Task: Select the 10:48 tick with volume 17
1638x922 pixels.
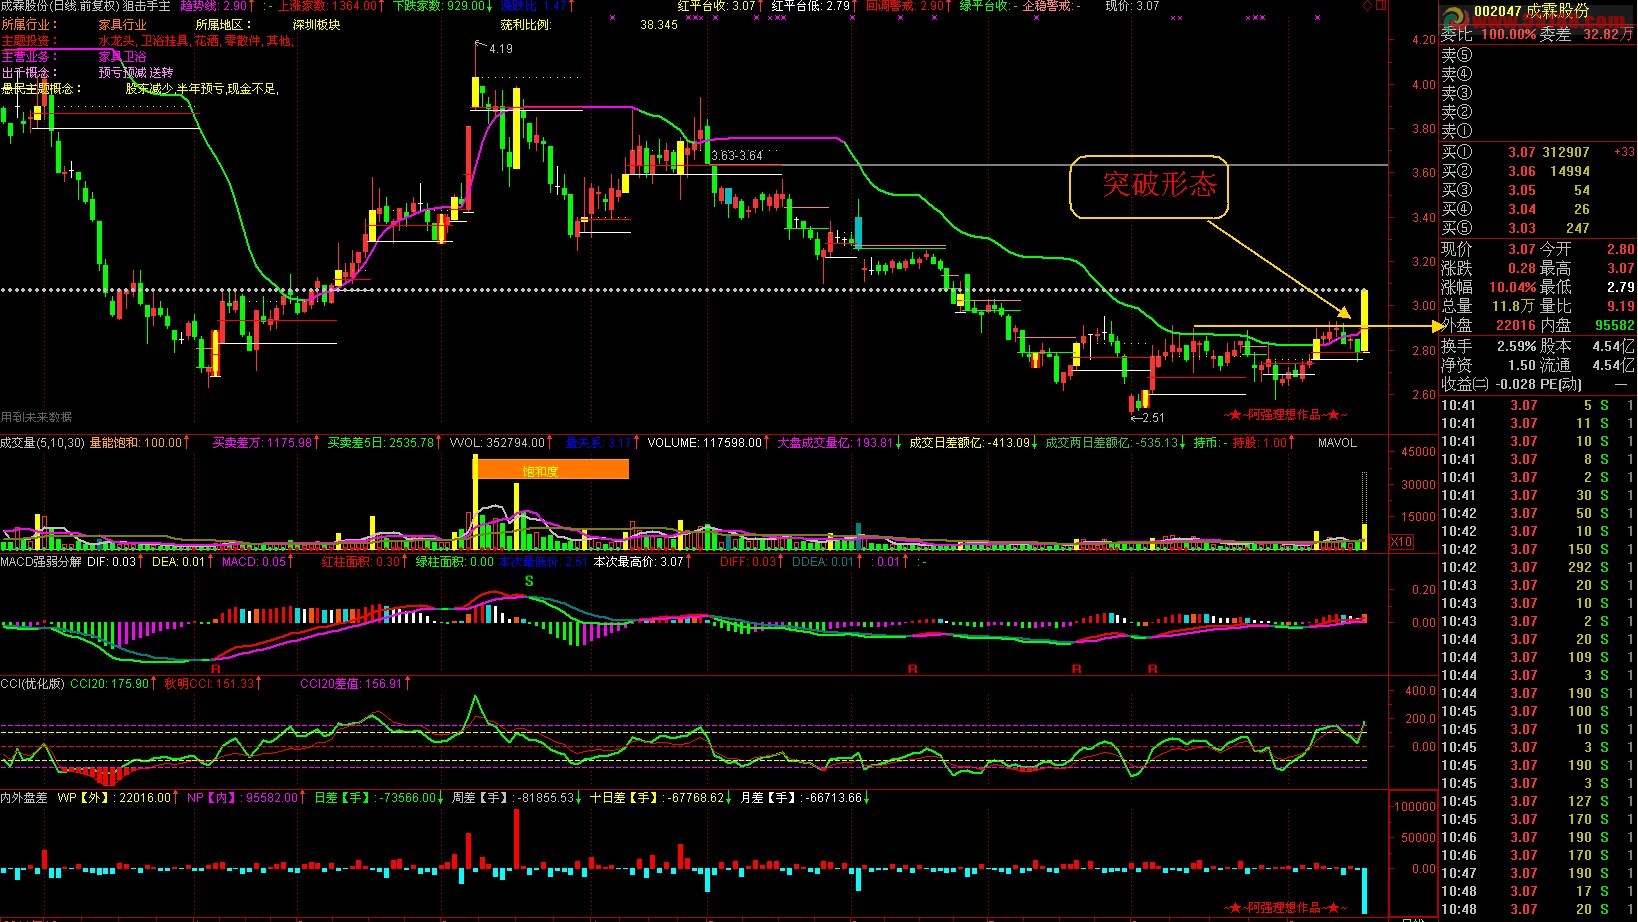Action: tap(1538, 891)
